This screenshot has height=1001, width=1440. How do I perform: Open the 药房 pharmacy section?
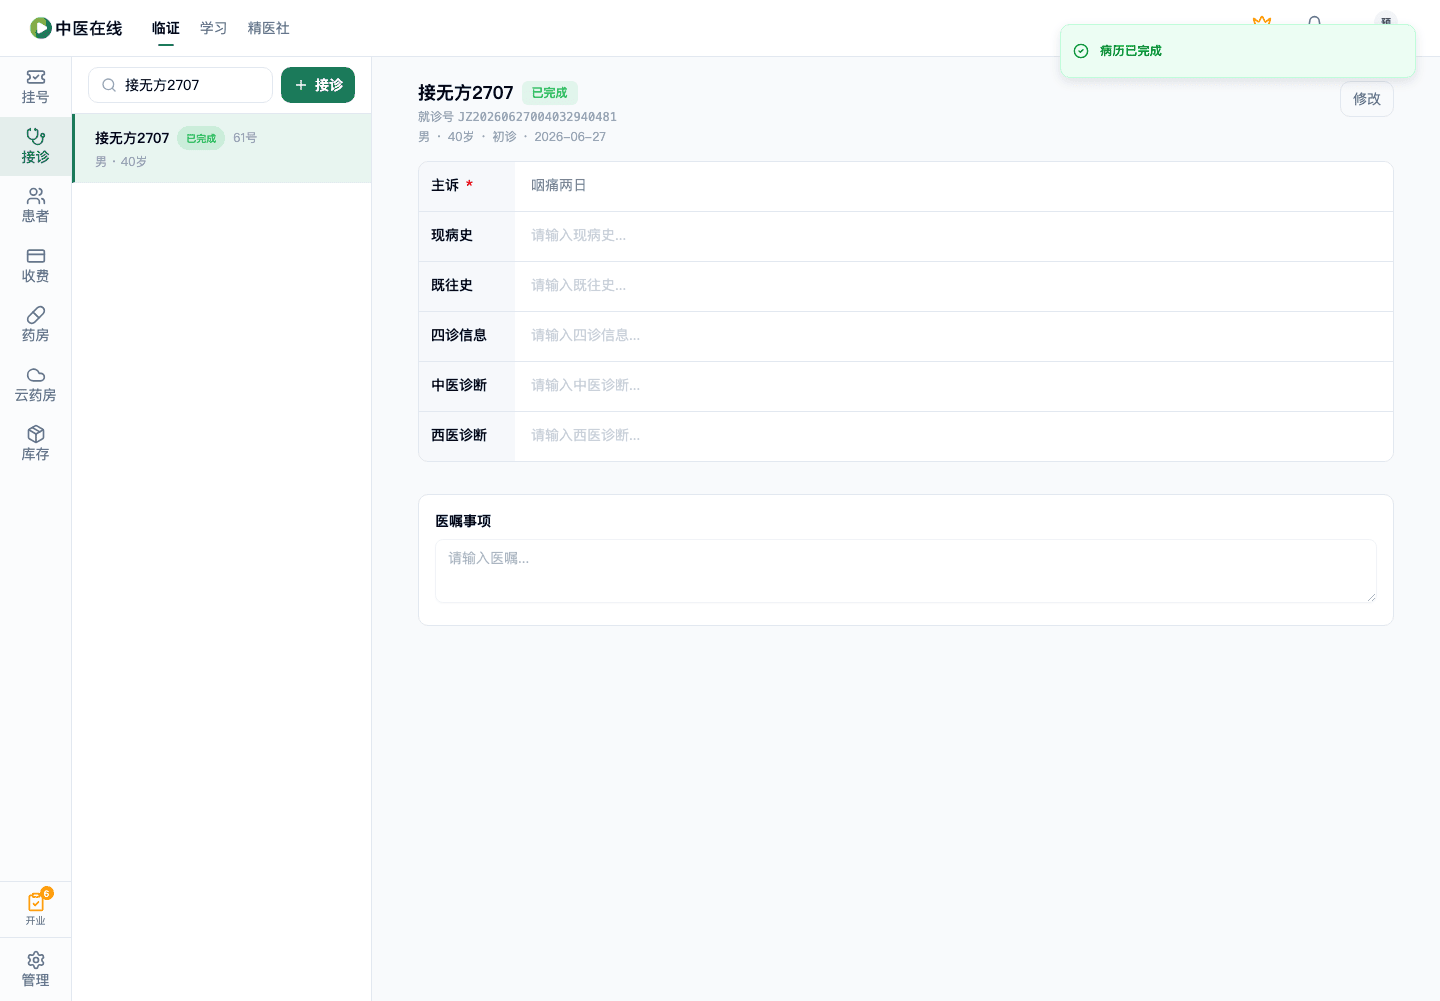click(35, 325)
